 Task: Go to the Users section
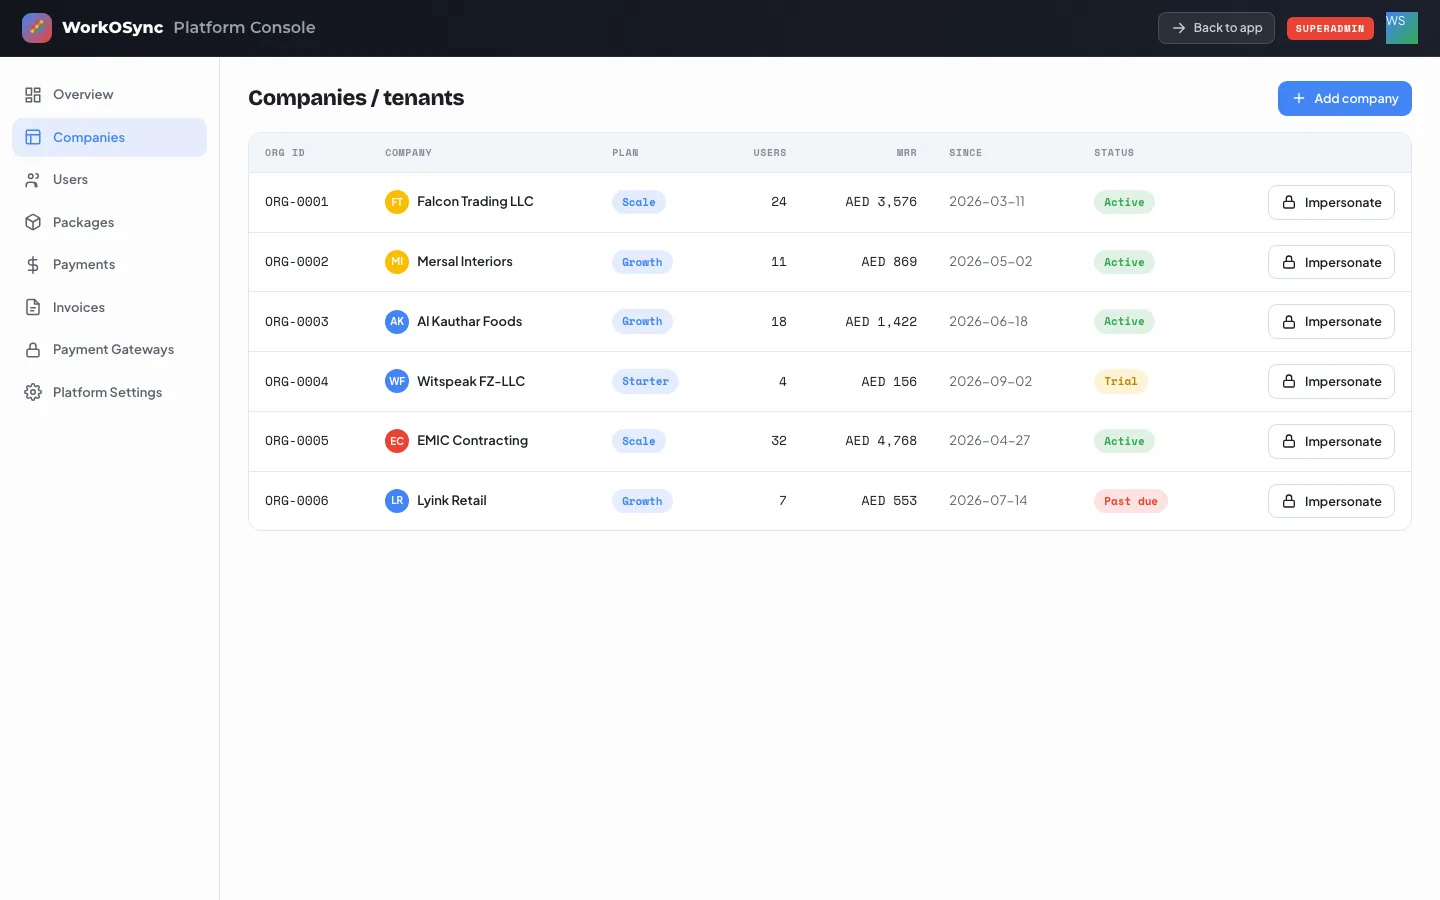[x=110, y=180]
